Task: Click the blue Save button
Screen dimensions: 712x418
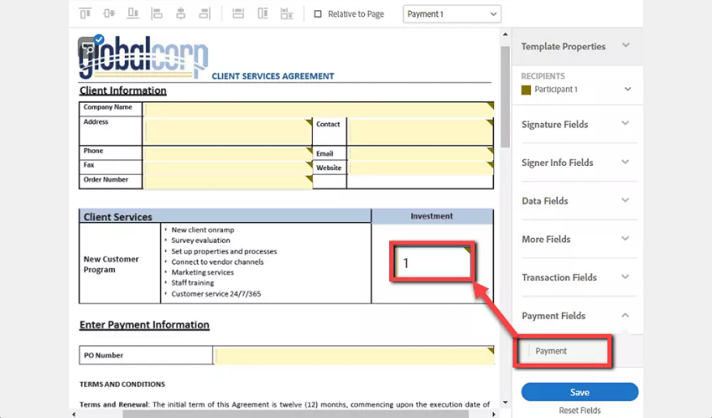Action: coord(579,392)
